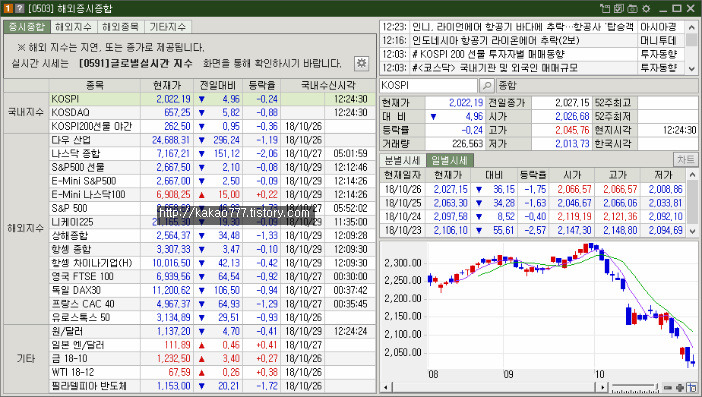Select the 일별시세 tab
Screen dimensions: 702x397
coord(449,160)
